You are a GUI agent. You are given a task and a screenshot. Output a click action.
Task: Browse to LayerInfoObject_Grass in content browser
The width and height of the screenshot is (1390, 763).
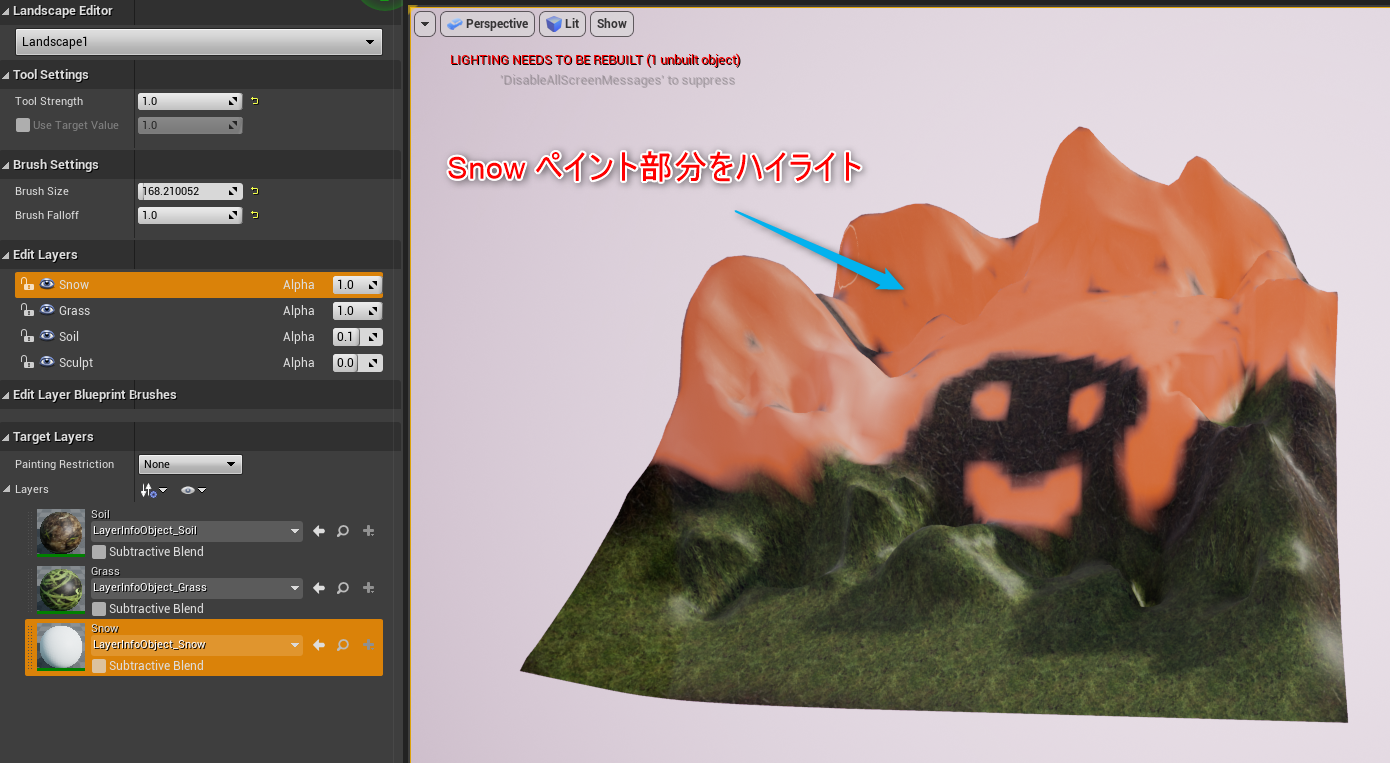(x=343, y=588)
